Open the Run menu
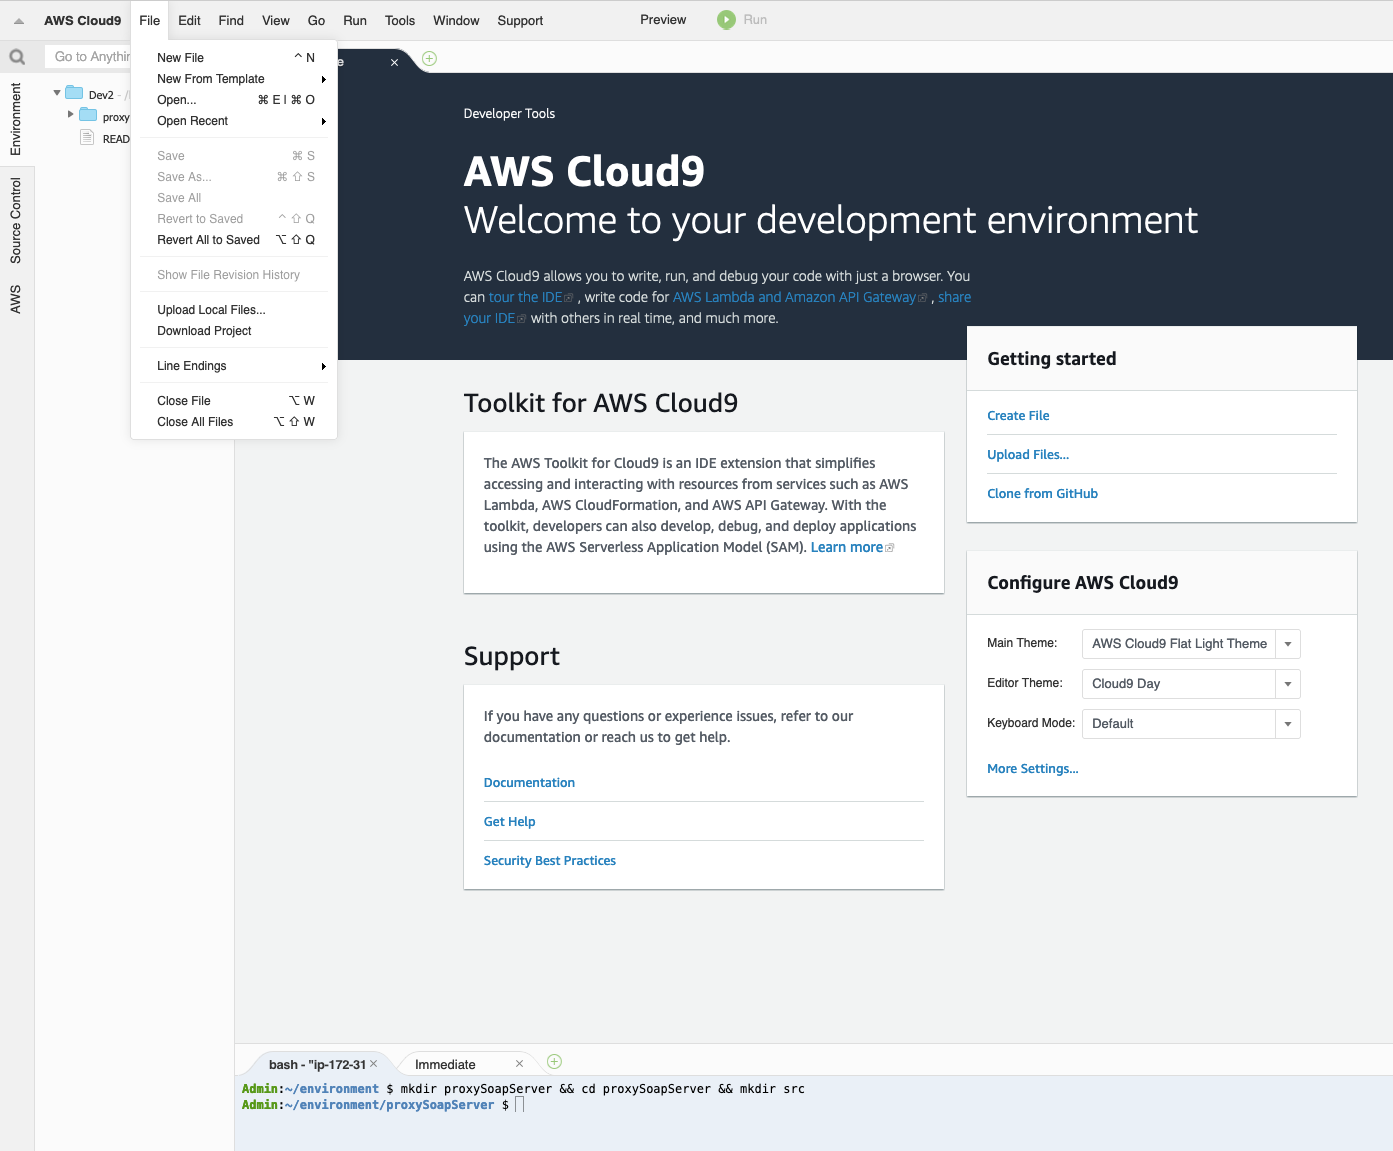 [x=355, y=20]
